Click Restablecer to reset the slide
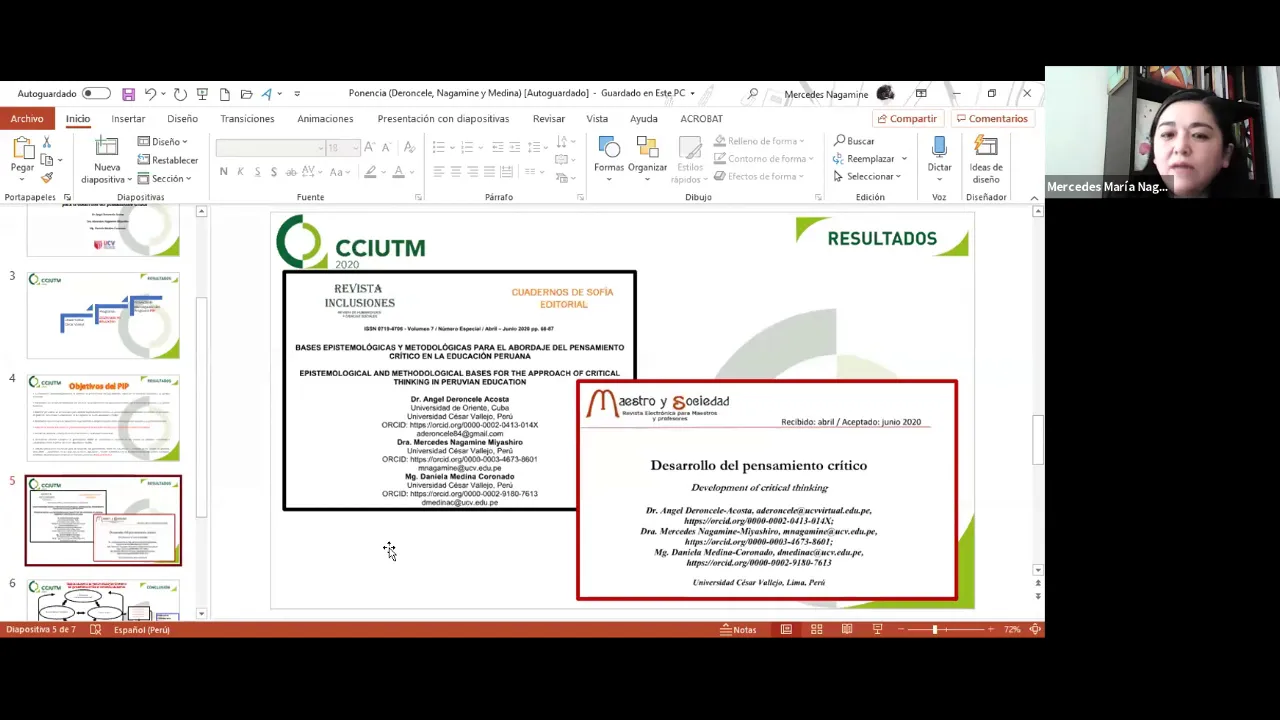 pos(168,160)
